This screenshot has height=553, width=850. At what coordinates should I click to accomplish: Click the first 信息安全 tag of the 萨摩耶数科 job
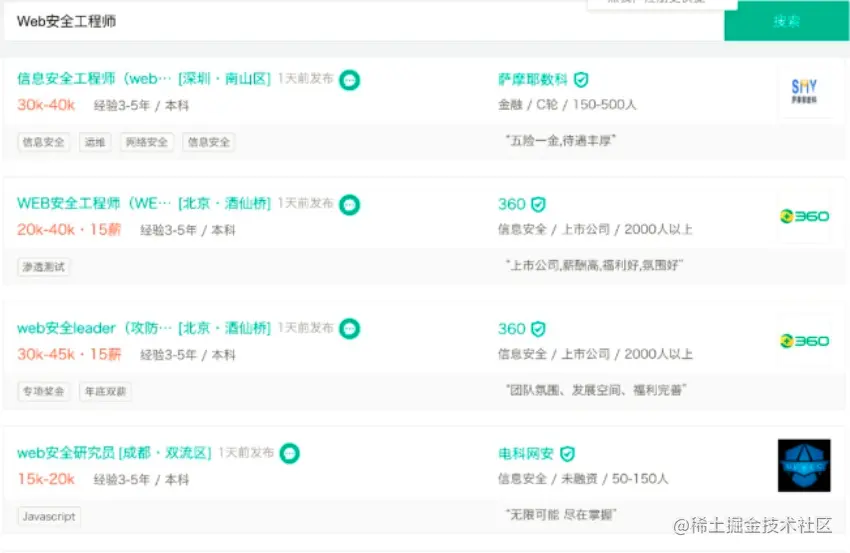point(43,142)
